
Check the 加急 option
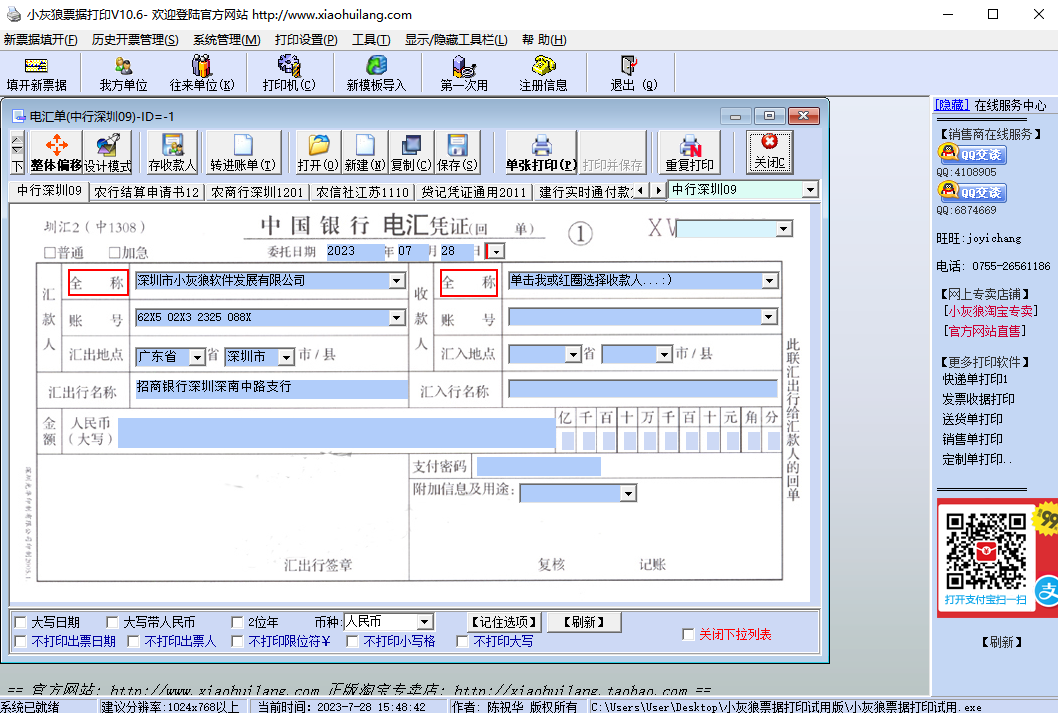tap(114, 252)
